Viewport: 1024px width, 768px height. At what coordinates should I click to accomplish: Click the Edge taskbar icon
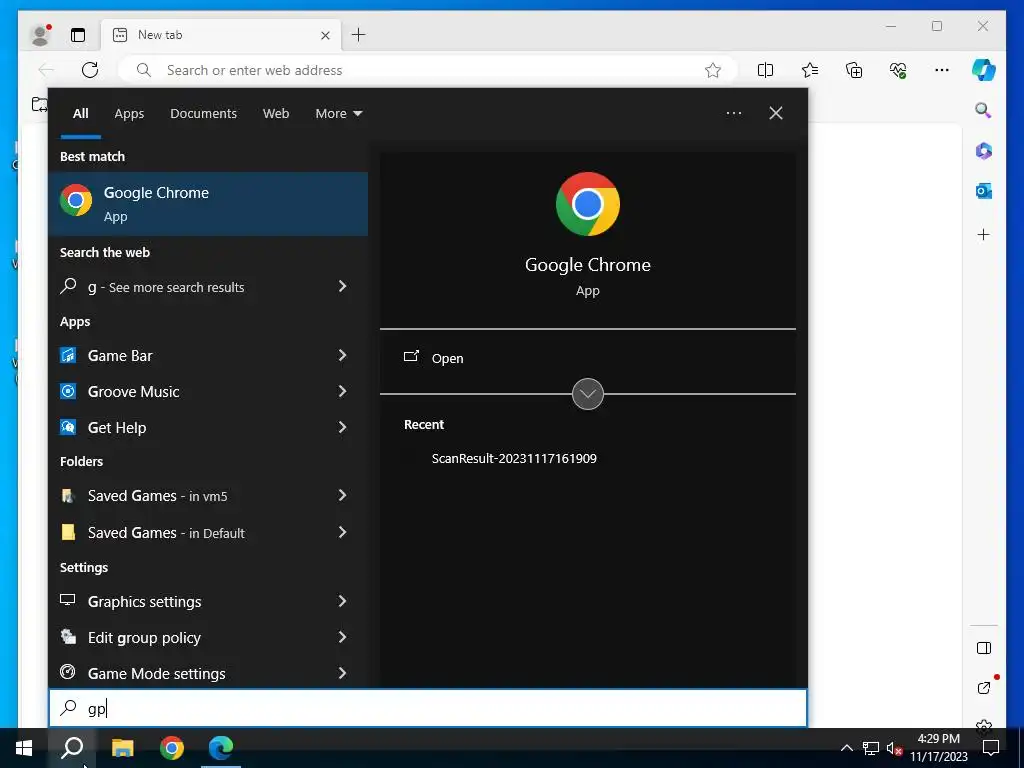(221, 748)
